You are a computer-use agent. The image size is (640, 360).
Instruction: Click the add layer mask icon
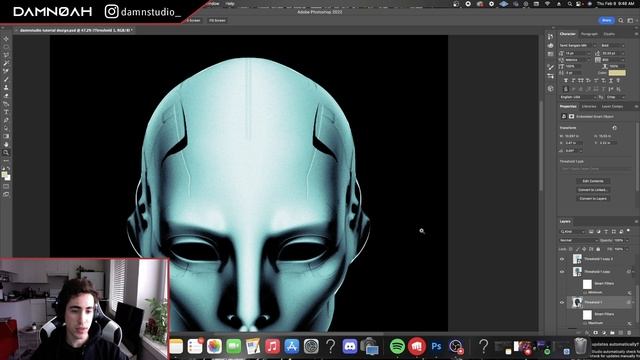(596, 333)
